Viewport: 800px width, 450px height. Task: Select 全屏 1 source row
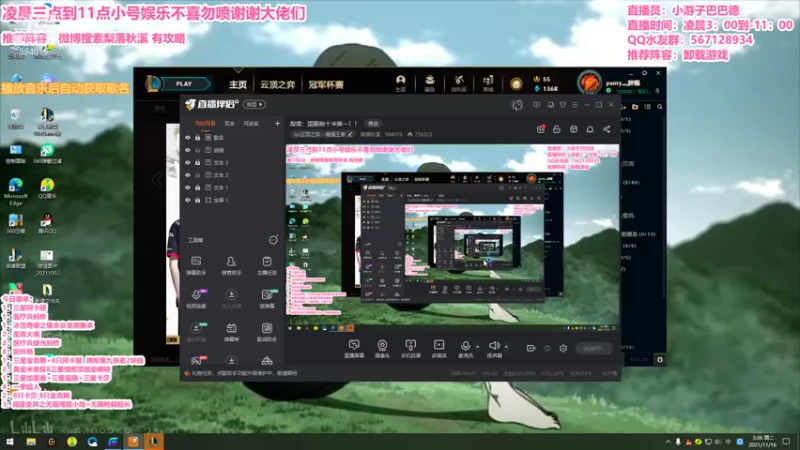[x=232, y=200]
